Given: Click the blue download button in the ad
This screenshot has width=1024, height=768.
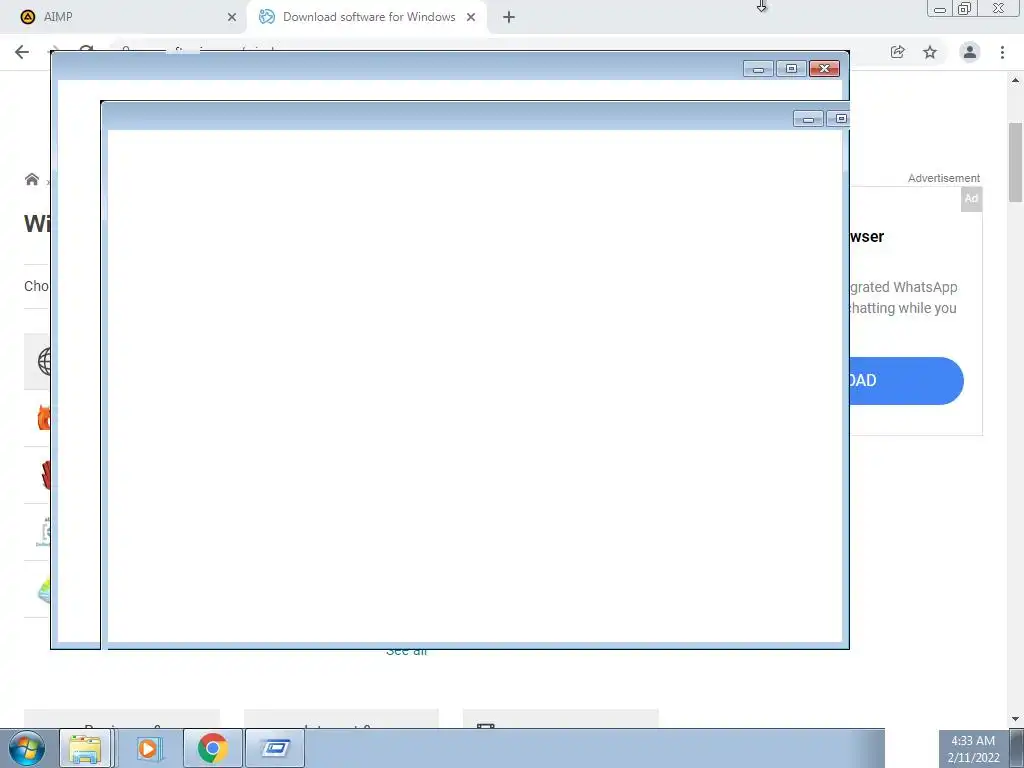Looking at the screenshot, I should [x=906, y=381].
